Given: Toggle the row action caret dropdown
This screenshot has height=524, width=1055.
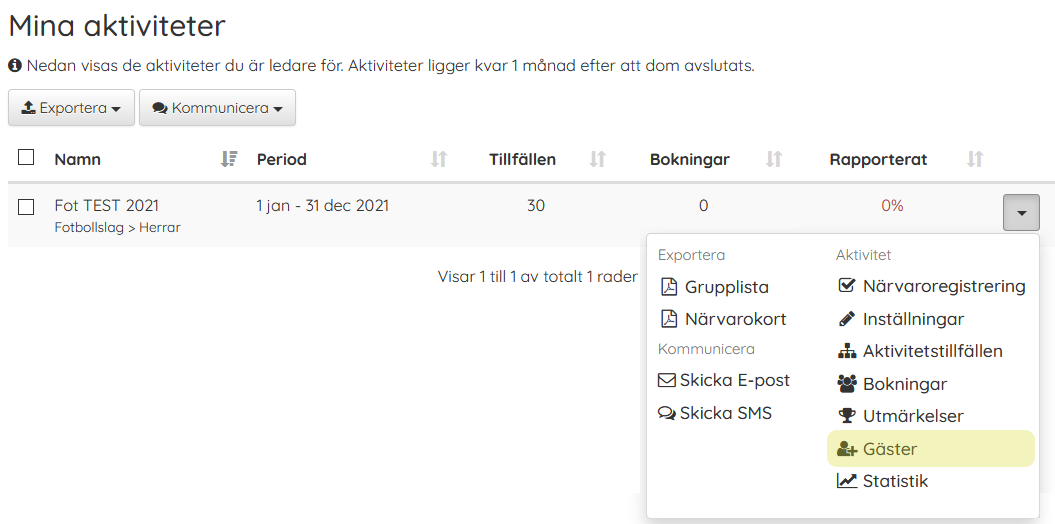Looking at the screenshot, I should 1021,212.
